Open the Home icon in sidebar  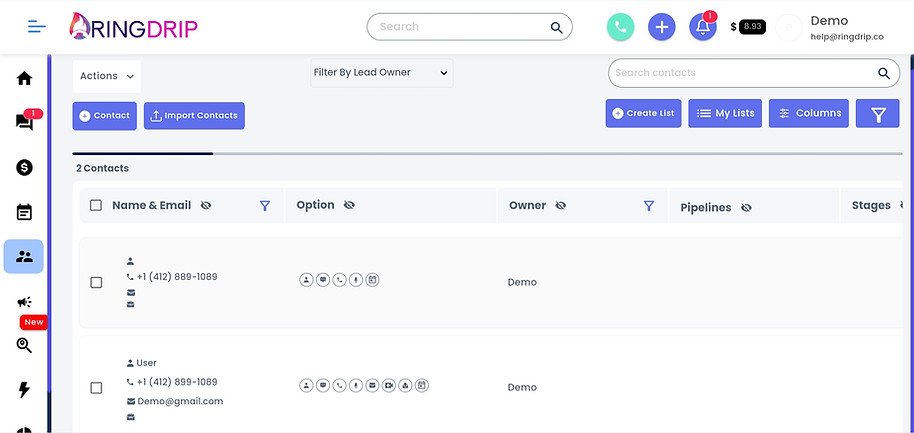tap(24, 78)
